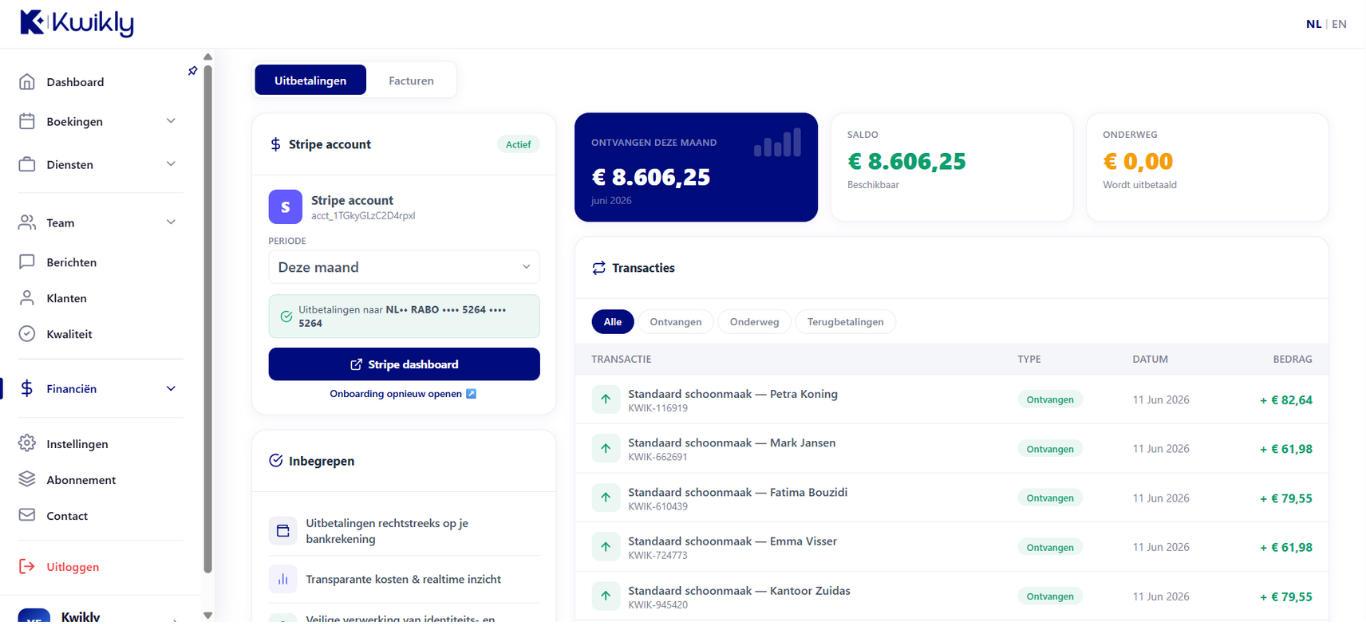Image resolution: width=1366 pixels, height=624 pixels.
Task: Expand the Team submenu chevron
Action: point(171,223)
